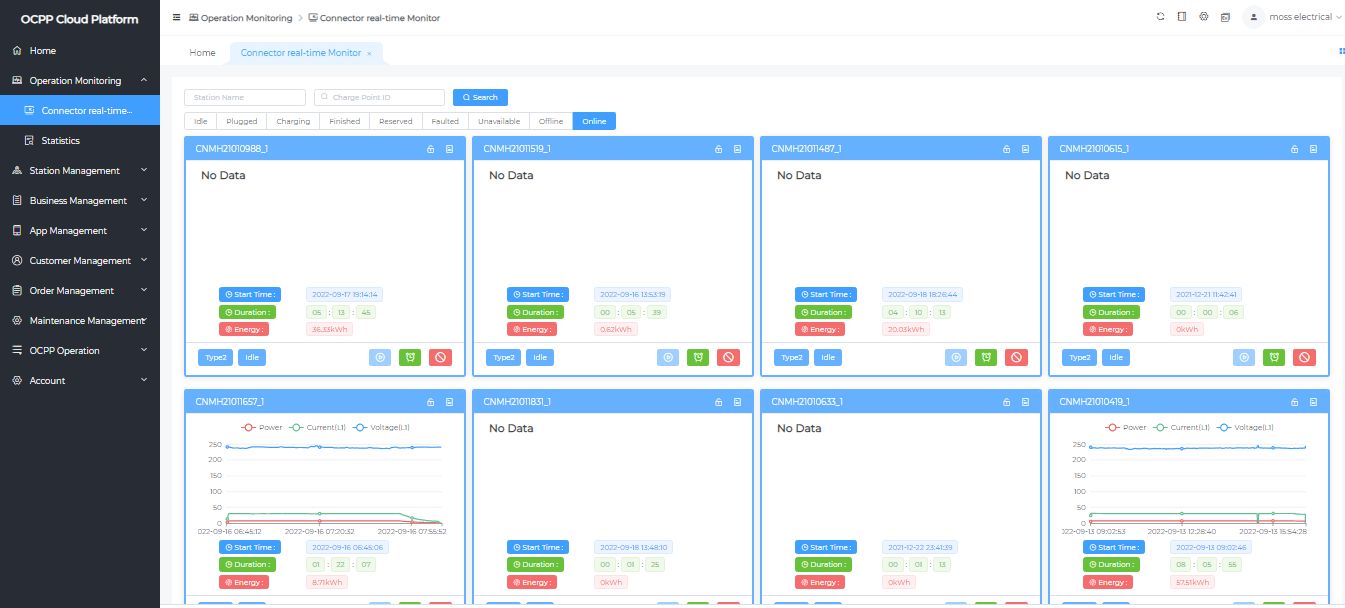Expand the Order Management sidebar menu
Screen dimensions: 1345x608
point(80,290)
